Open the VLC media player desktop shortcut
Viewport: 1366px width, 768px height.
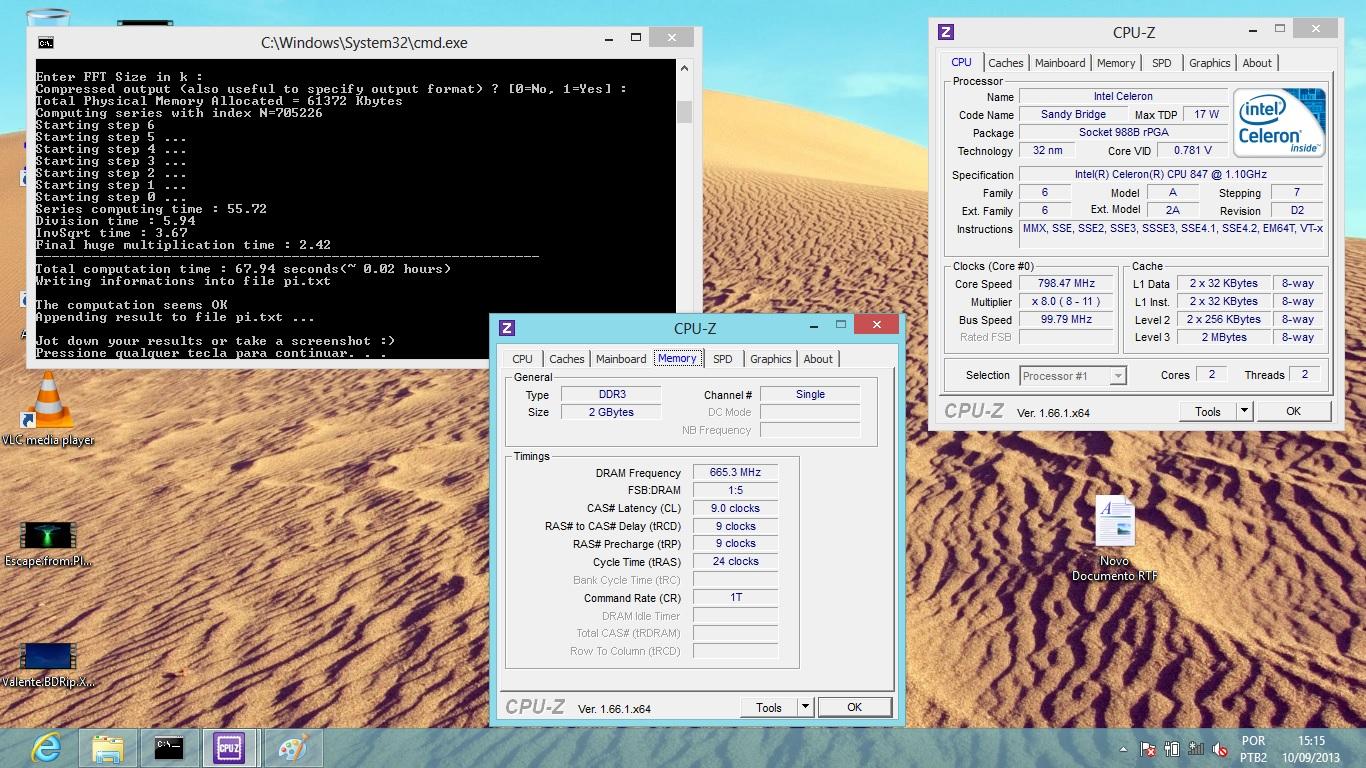tap(47, 410)
